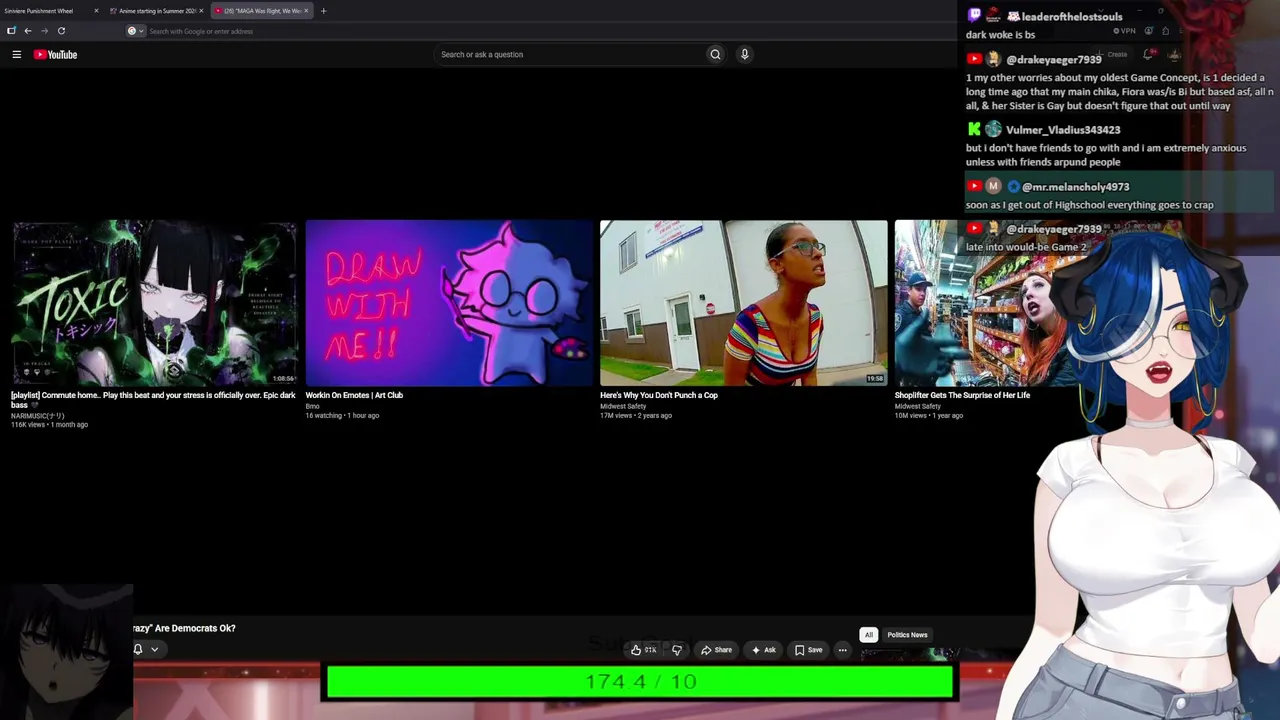Like the video with thumbs up
1280x720 pixels.
[643, 650]
